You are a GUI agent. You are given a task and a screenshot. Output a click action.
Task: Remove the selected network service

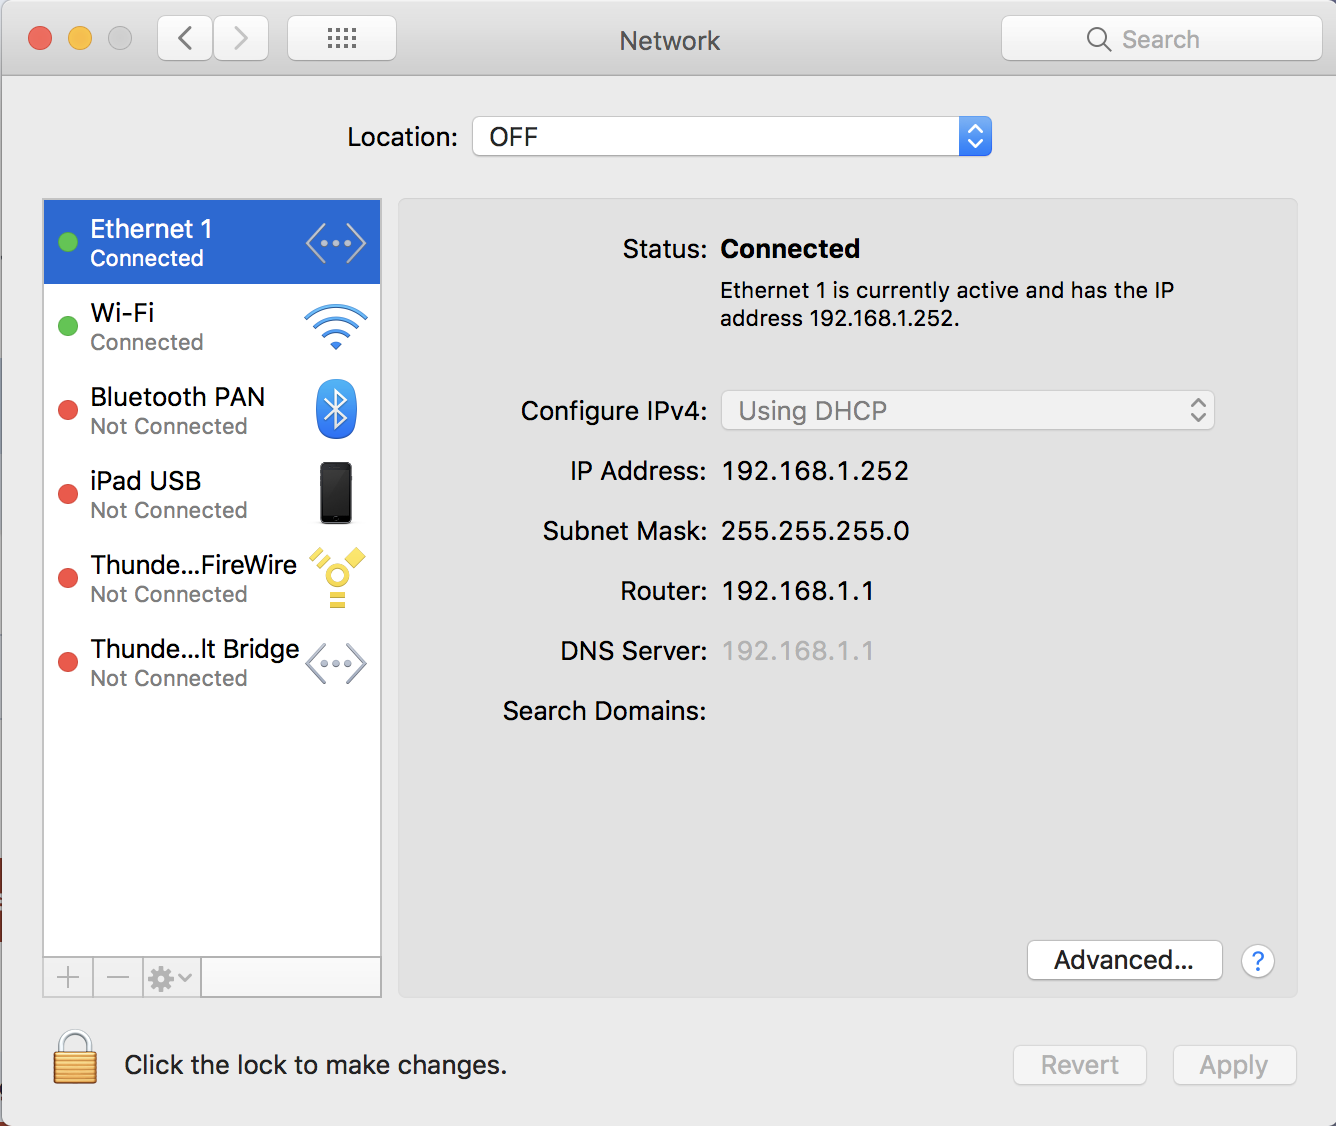point(118,977)
